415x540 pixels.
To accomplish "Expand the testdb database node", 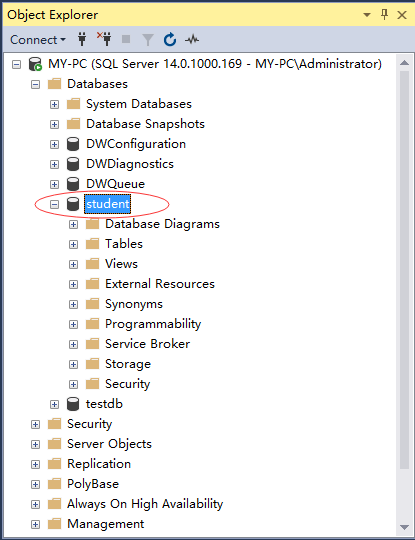I will tap(54, 404).
